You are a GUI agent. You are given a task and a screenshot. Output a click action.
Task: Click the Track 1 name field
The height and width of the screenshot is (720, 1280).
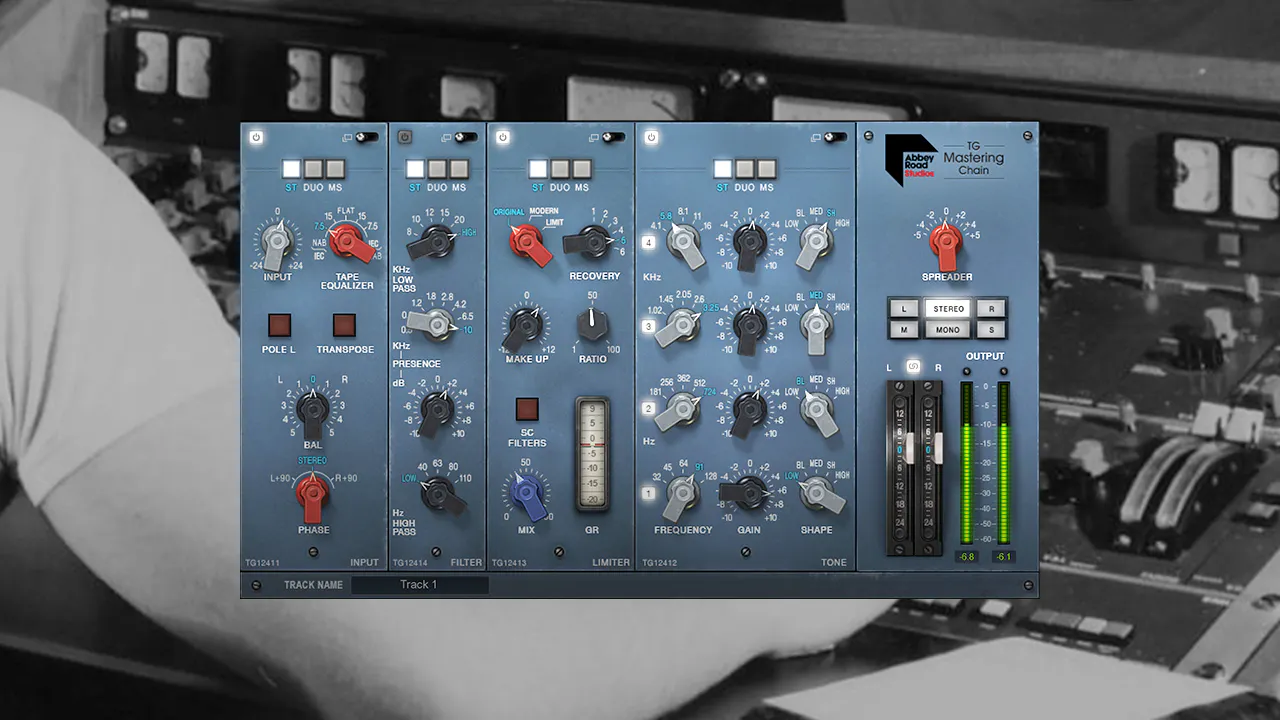420,584
